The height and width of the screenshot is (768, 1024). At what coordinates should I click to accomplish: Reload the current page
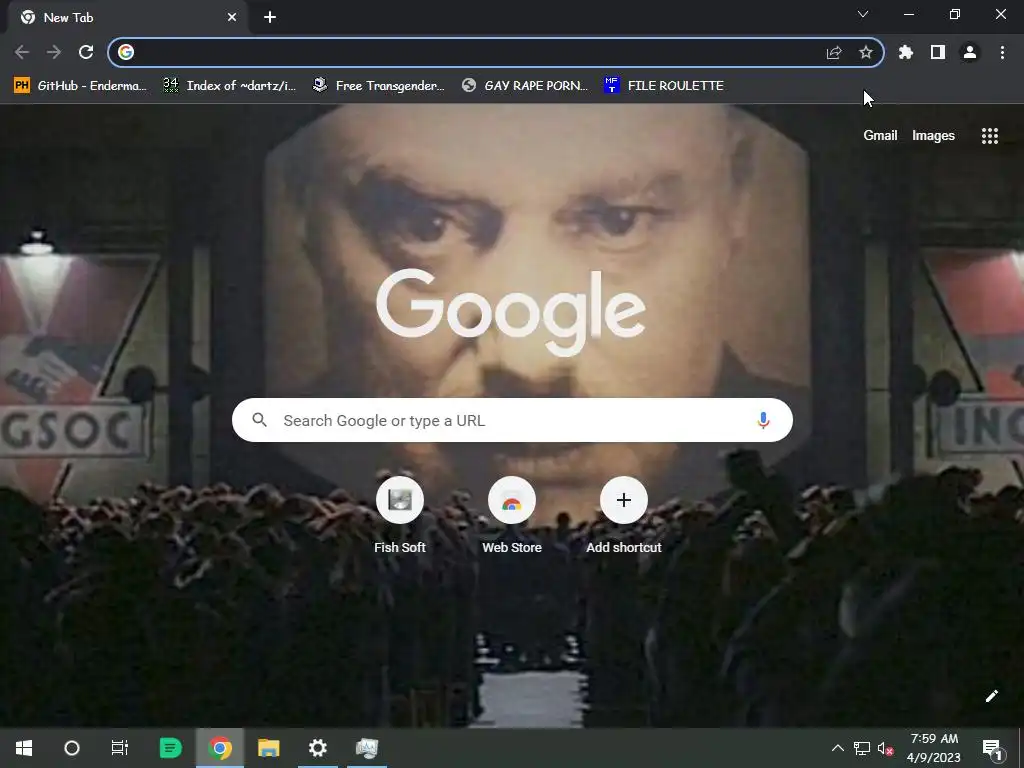[x=86, y=52]
